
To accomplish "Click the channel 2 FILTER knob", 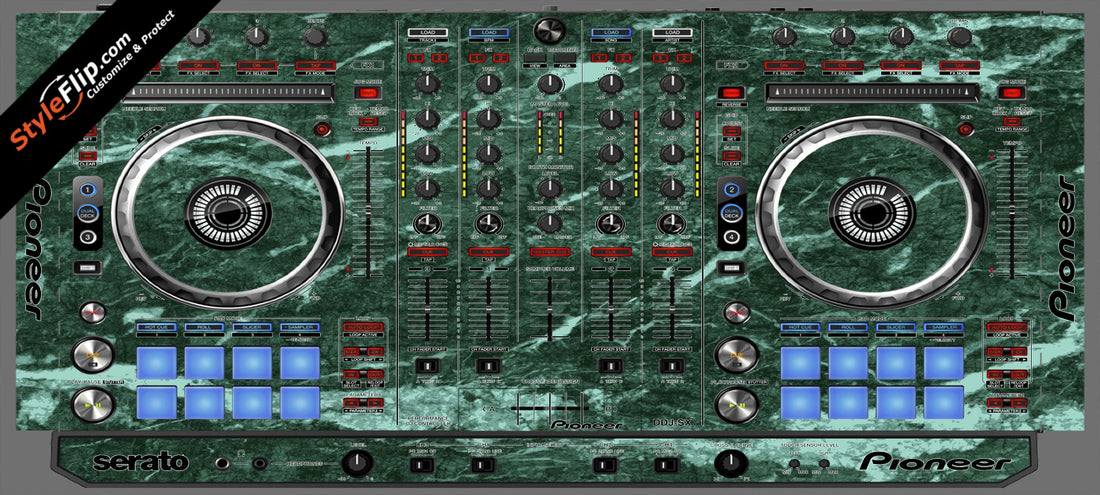I will 610,224.
